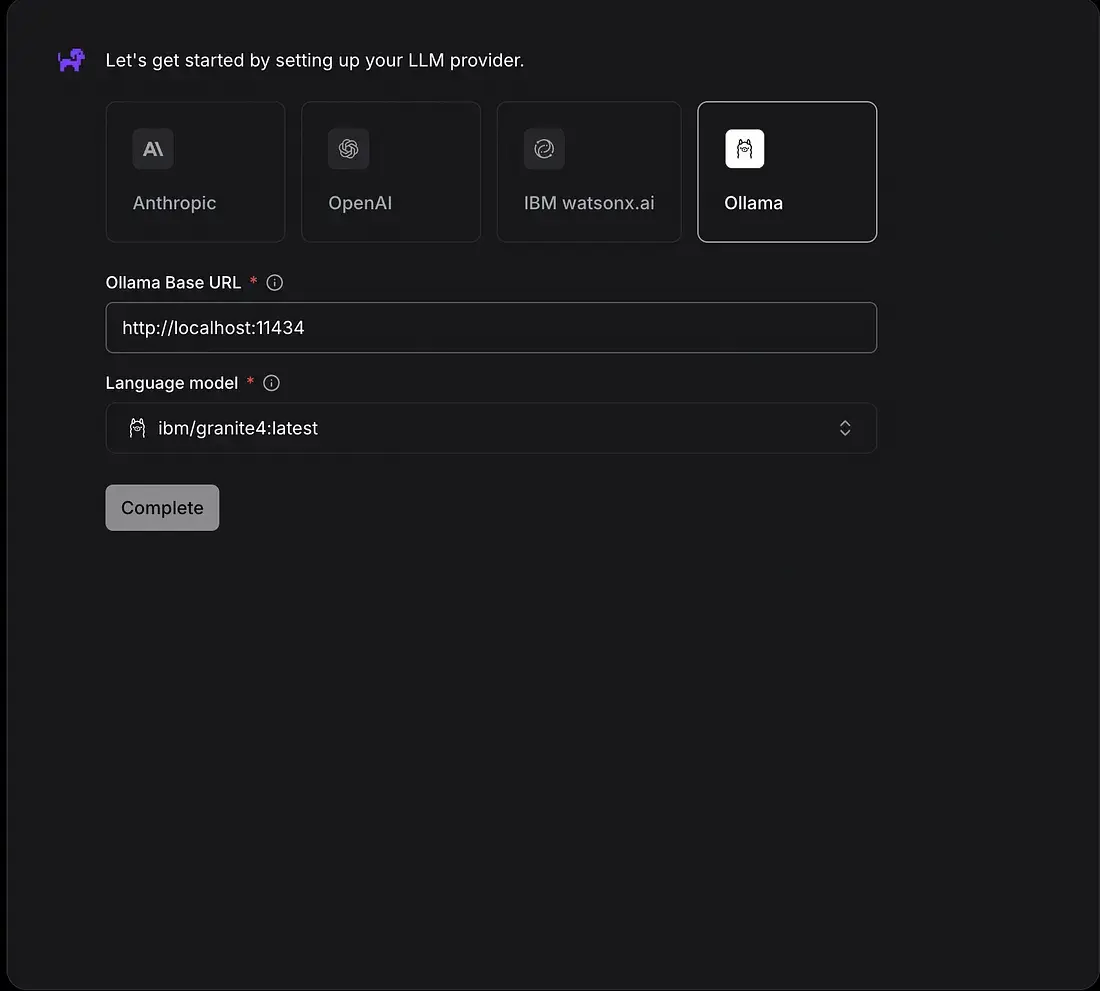Click the IBM watsonx.ai logo icon
Viewport: 1100px width, 991px height.
coord(544,149)
